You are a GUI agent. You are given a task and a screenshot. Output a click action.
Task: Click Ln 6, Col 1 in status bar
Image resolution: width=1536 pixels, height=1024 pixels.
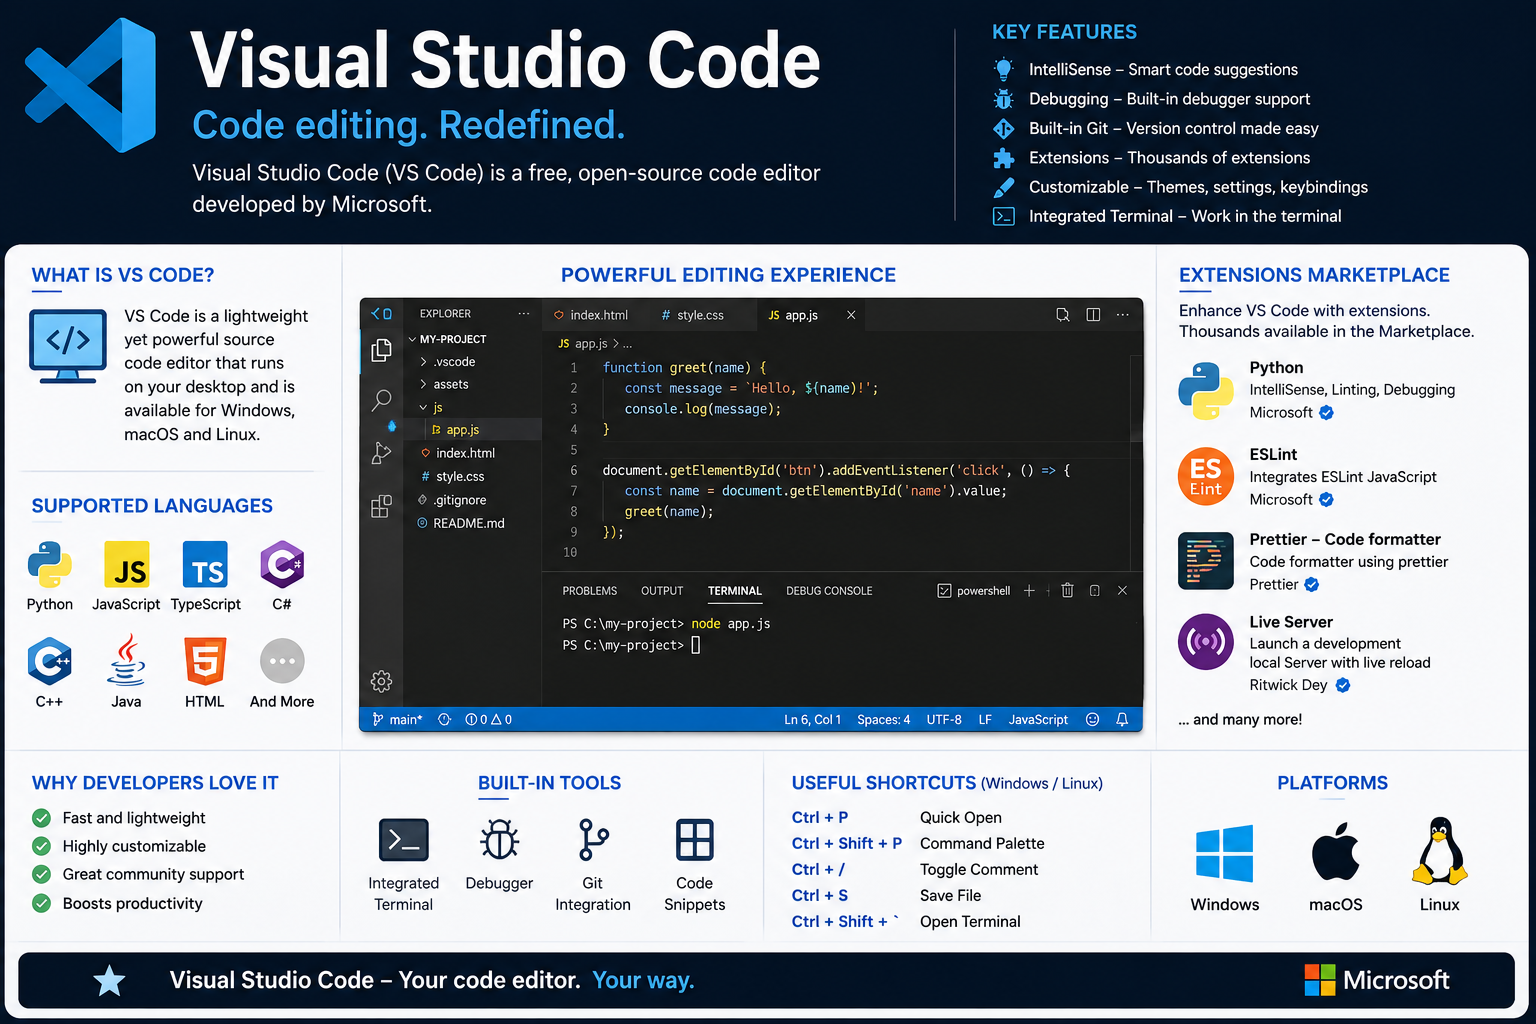pos(812,719)
